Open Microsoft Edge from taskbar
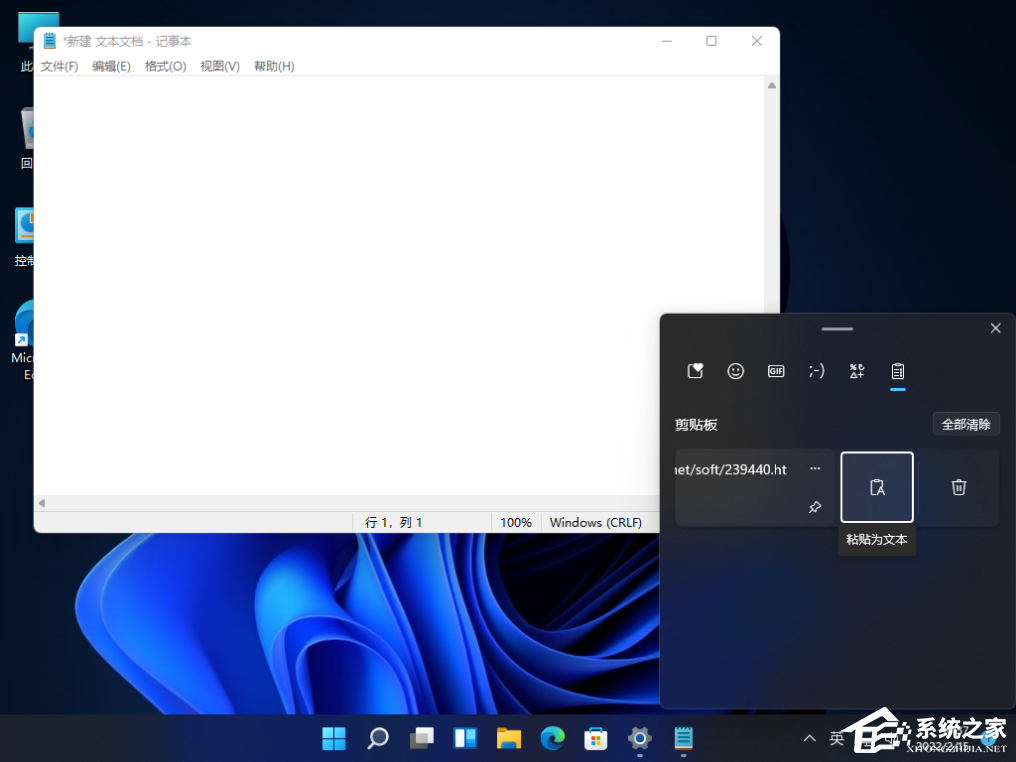Viewport: 1016px width, 762px height. [553, 737]
